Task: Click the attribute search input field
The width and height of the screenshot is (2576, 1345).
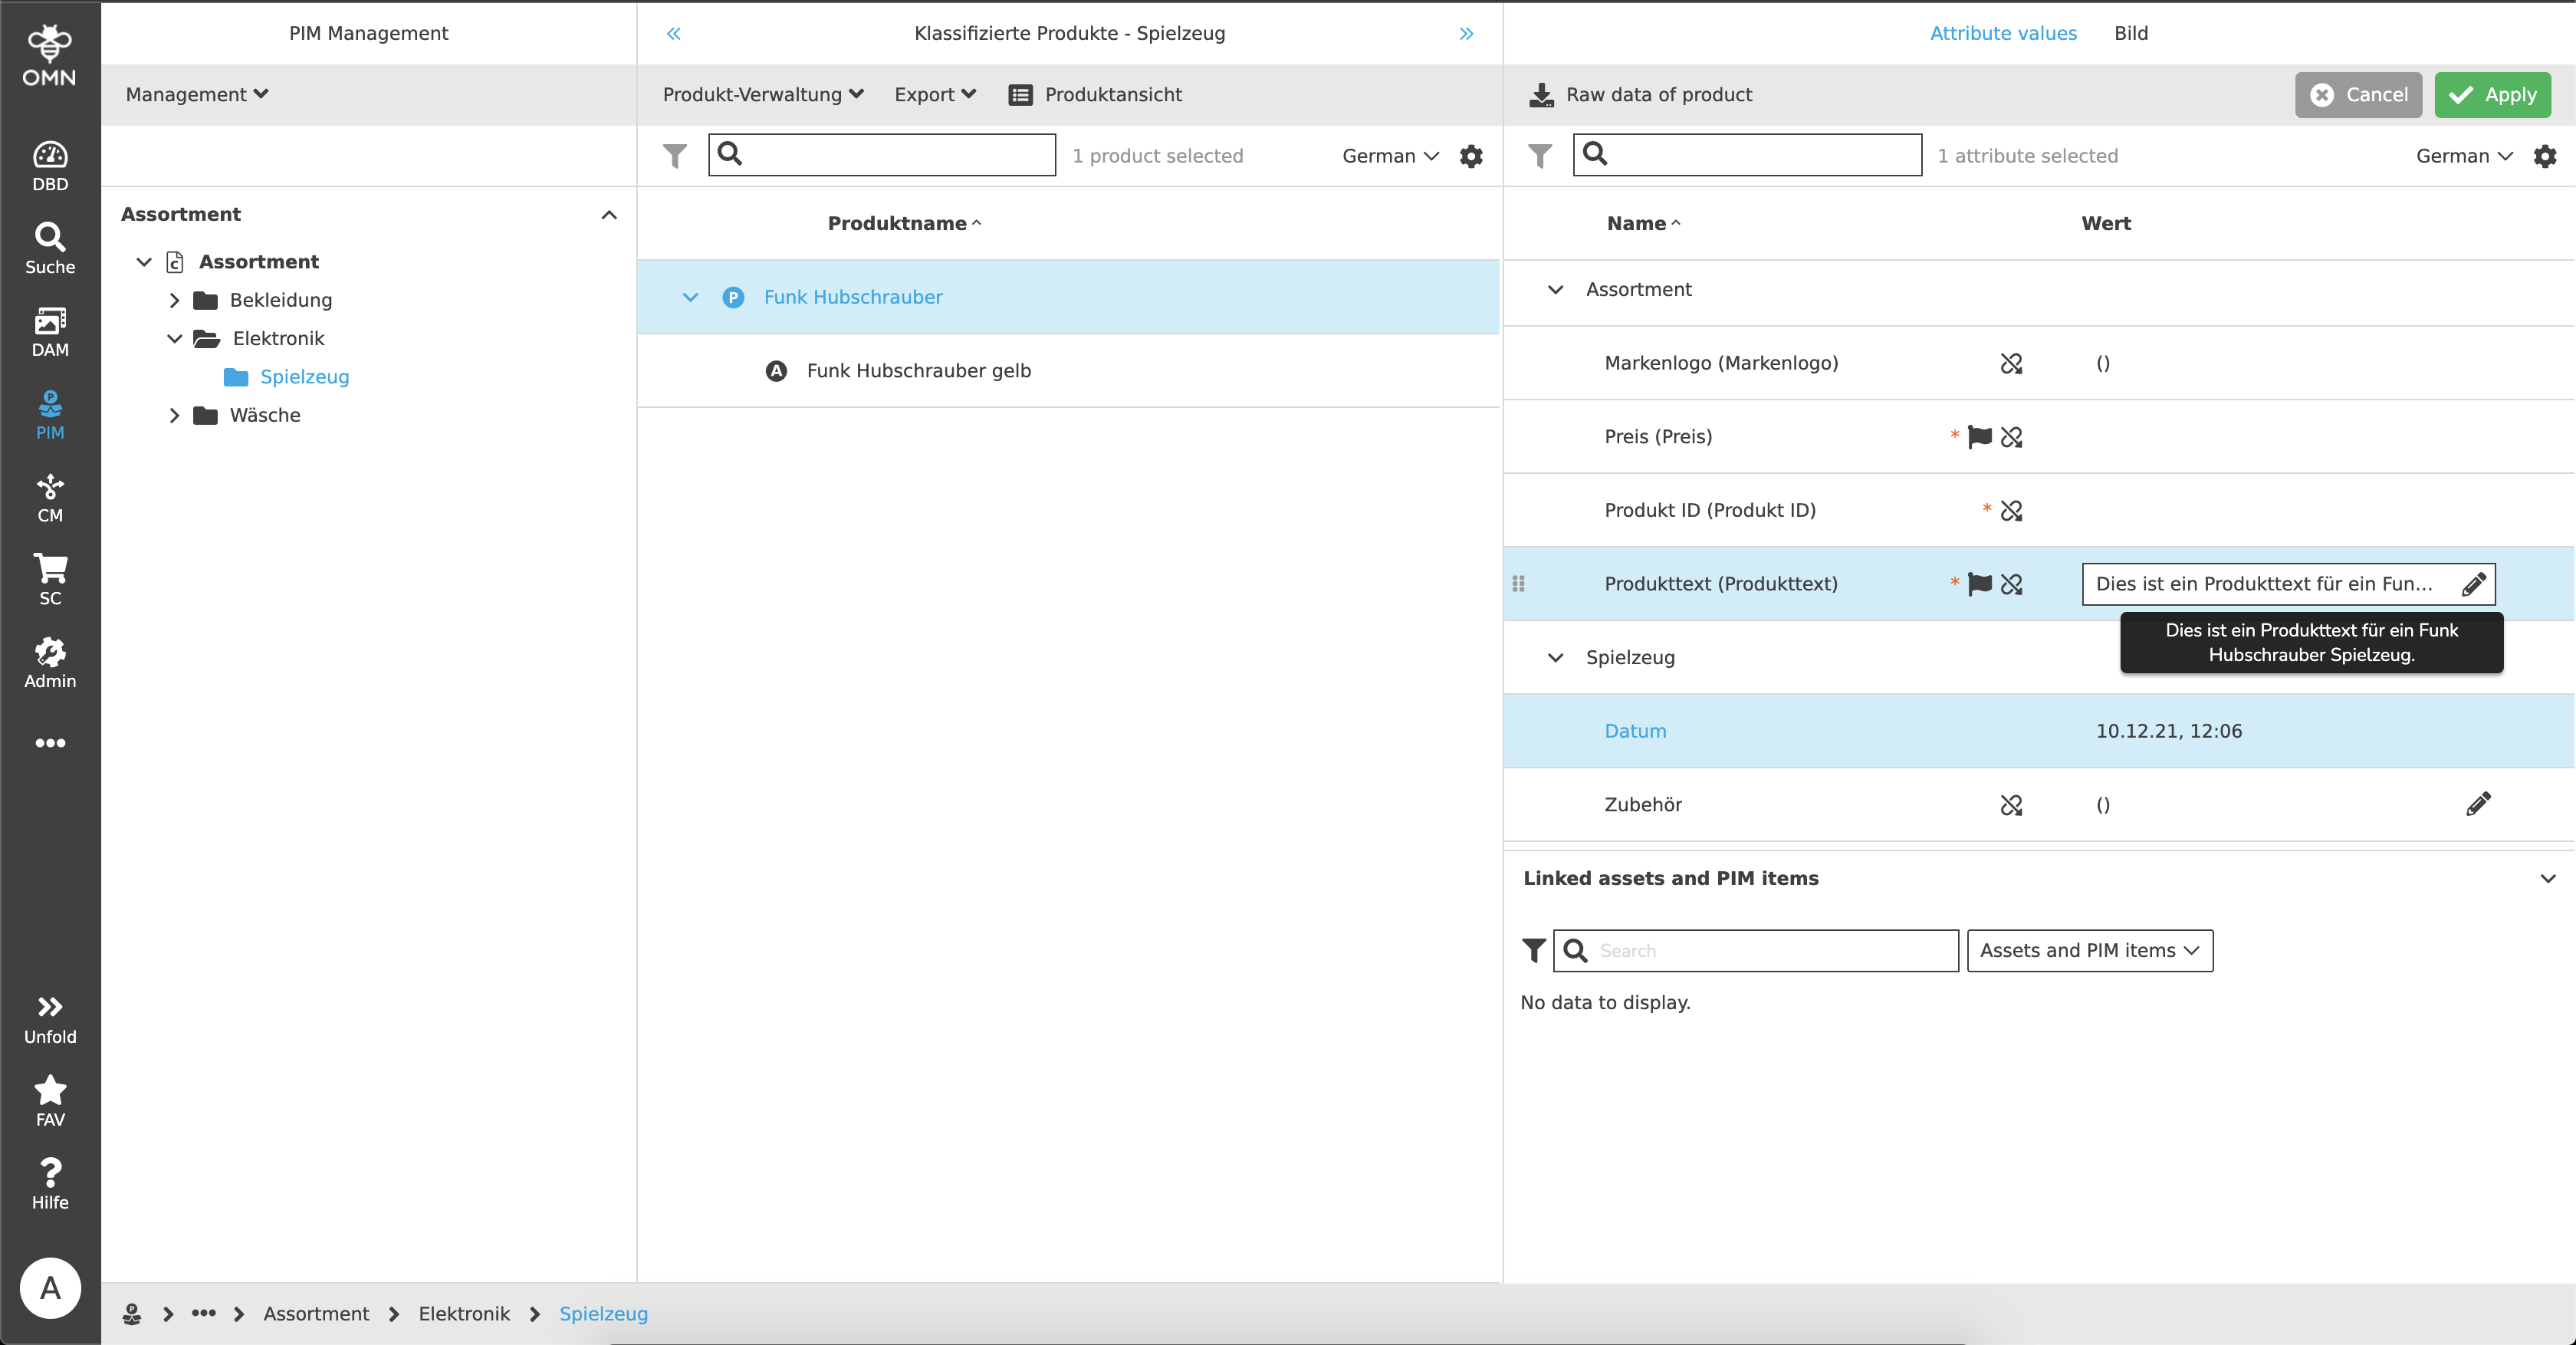Action: [x=1746, y=155]
